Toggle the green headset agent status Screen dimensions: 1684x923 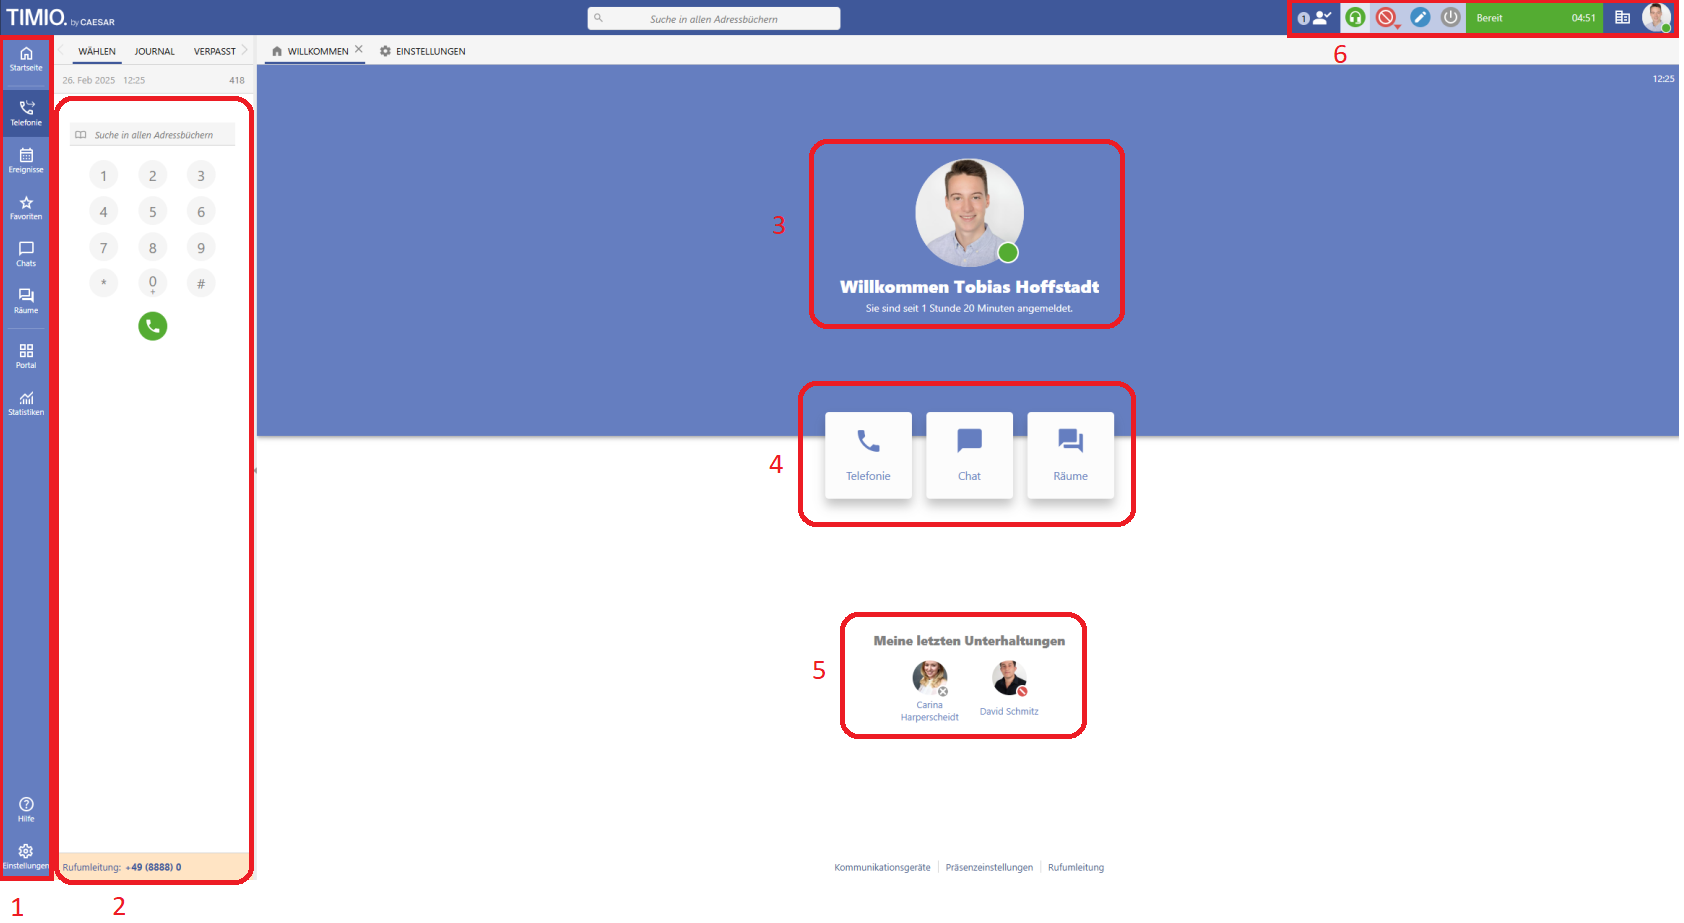pos(1355,17)
